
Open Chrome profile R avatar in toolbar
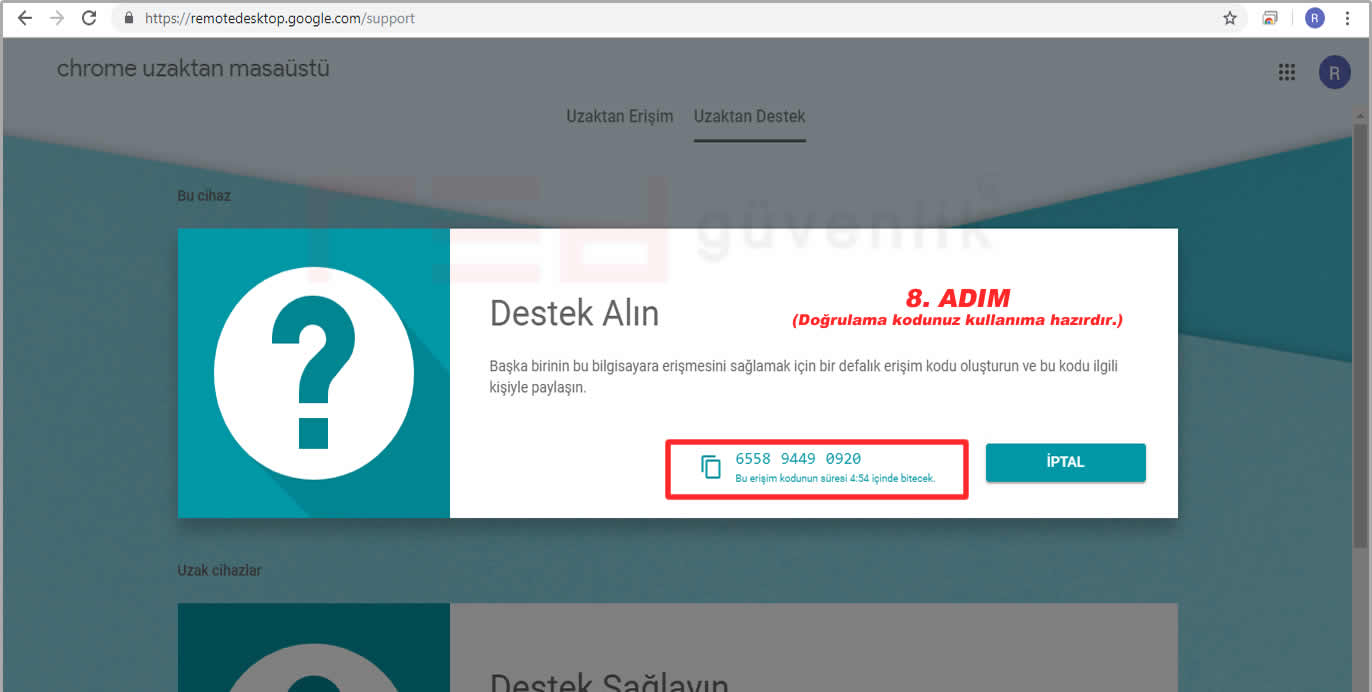(x=1314, y=18)
